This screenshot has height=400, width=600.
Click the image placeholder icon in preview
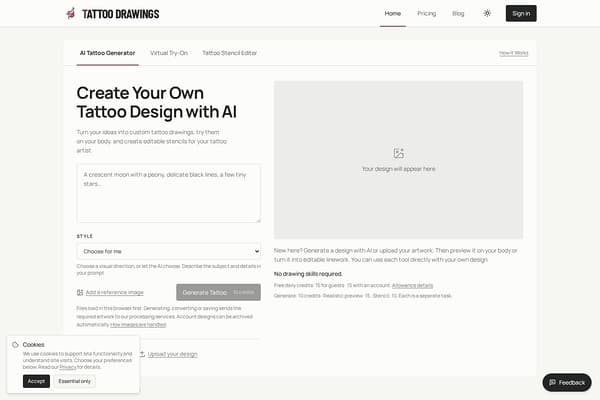coord(399,153)
